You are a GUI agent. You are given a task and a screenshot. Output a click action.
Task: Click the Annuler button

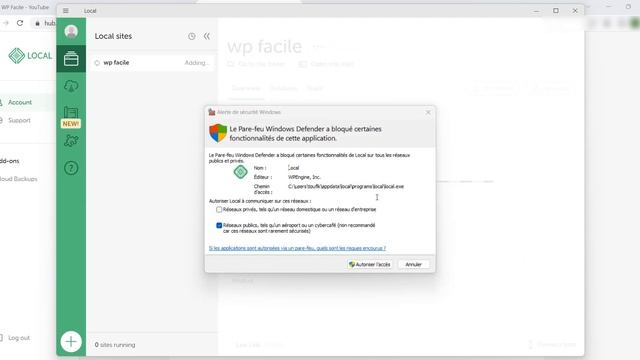tap(413, 264)
